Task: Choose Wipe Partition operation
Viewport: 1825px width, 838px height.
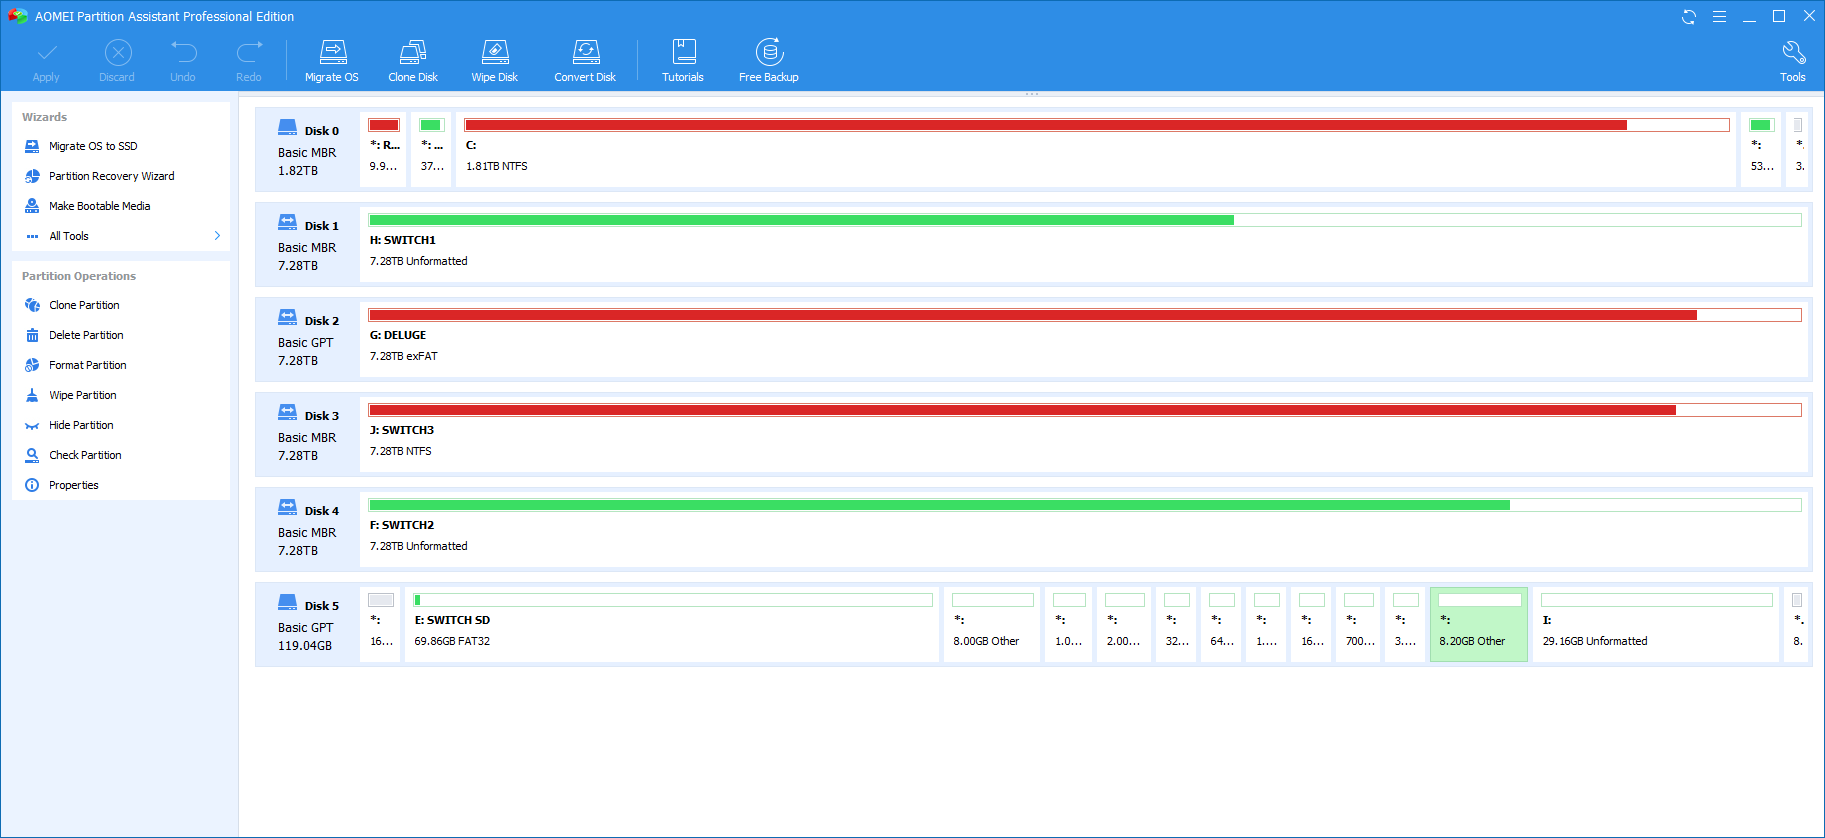Action: (82, 395)
